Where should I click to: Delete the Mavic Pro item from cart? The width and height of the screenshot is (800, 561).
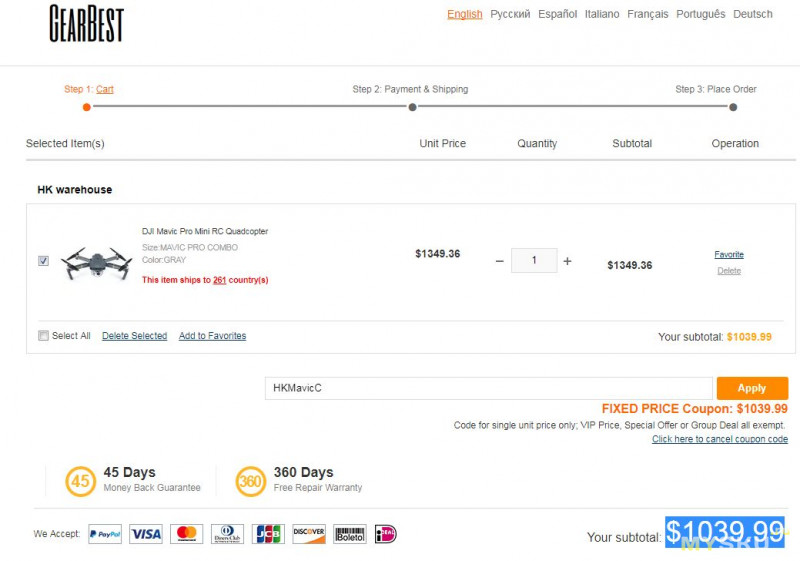point(729,271)
